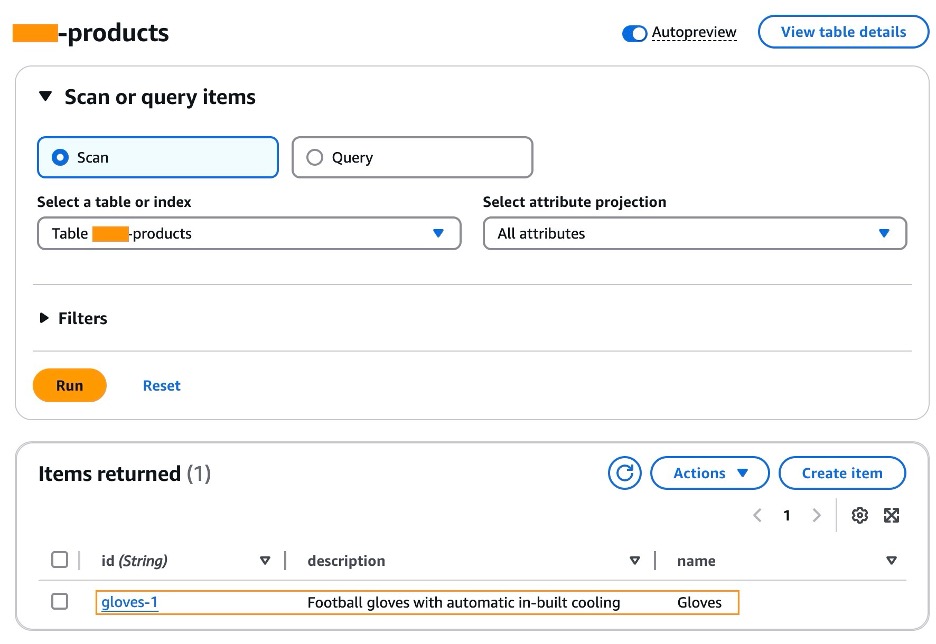The width and height of the screenshot is (936, 644).
Task: Check the gloves-1 row checkbox
Action: (x=60, y=602)
